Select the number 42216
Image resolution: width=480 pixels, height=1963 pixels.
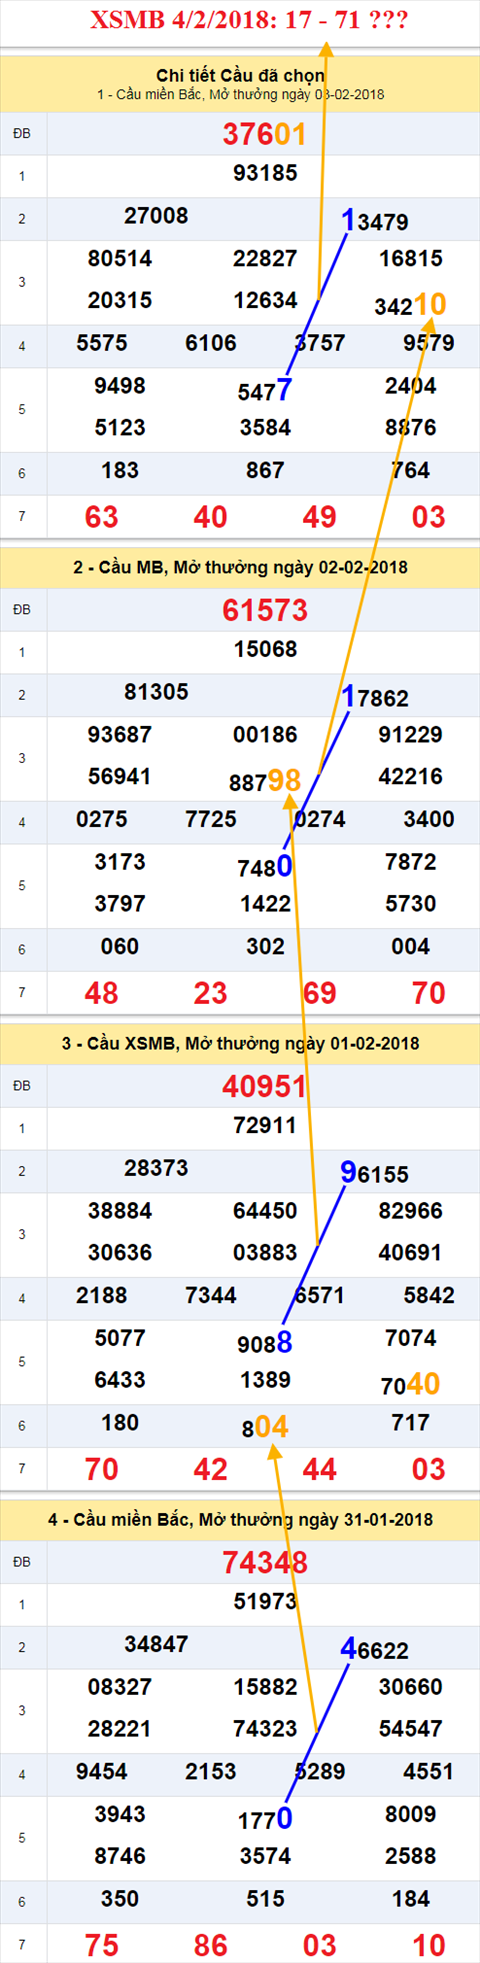(410, 777)
